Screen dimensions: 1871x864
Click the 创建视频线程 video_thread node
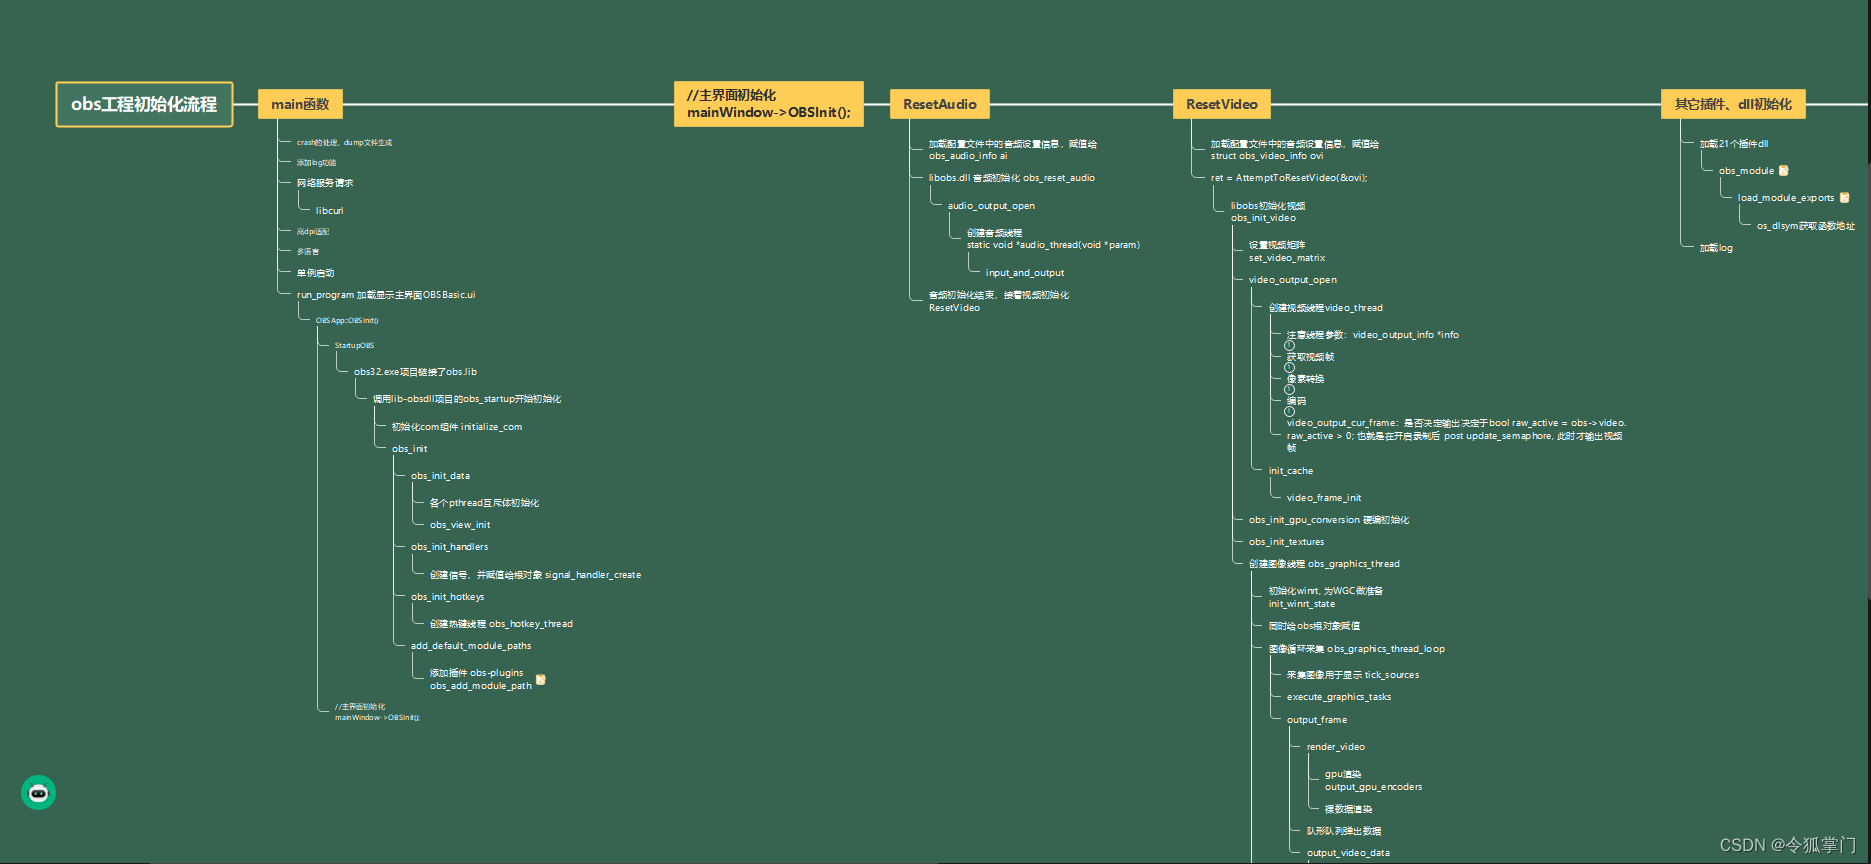coord(1326,308)
